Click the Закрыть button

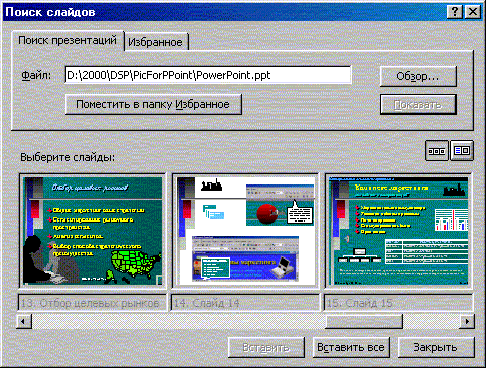click(436, 347)
